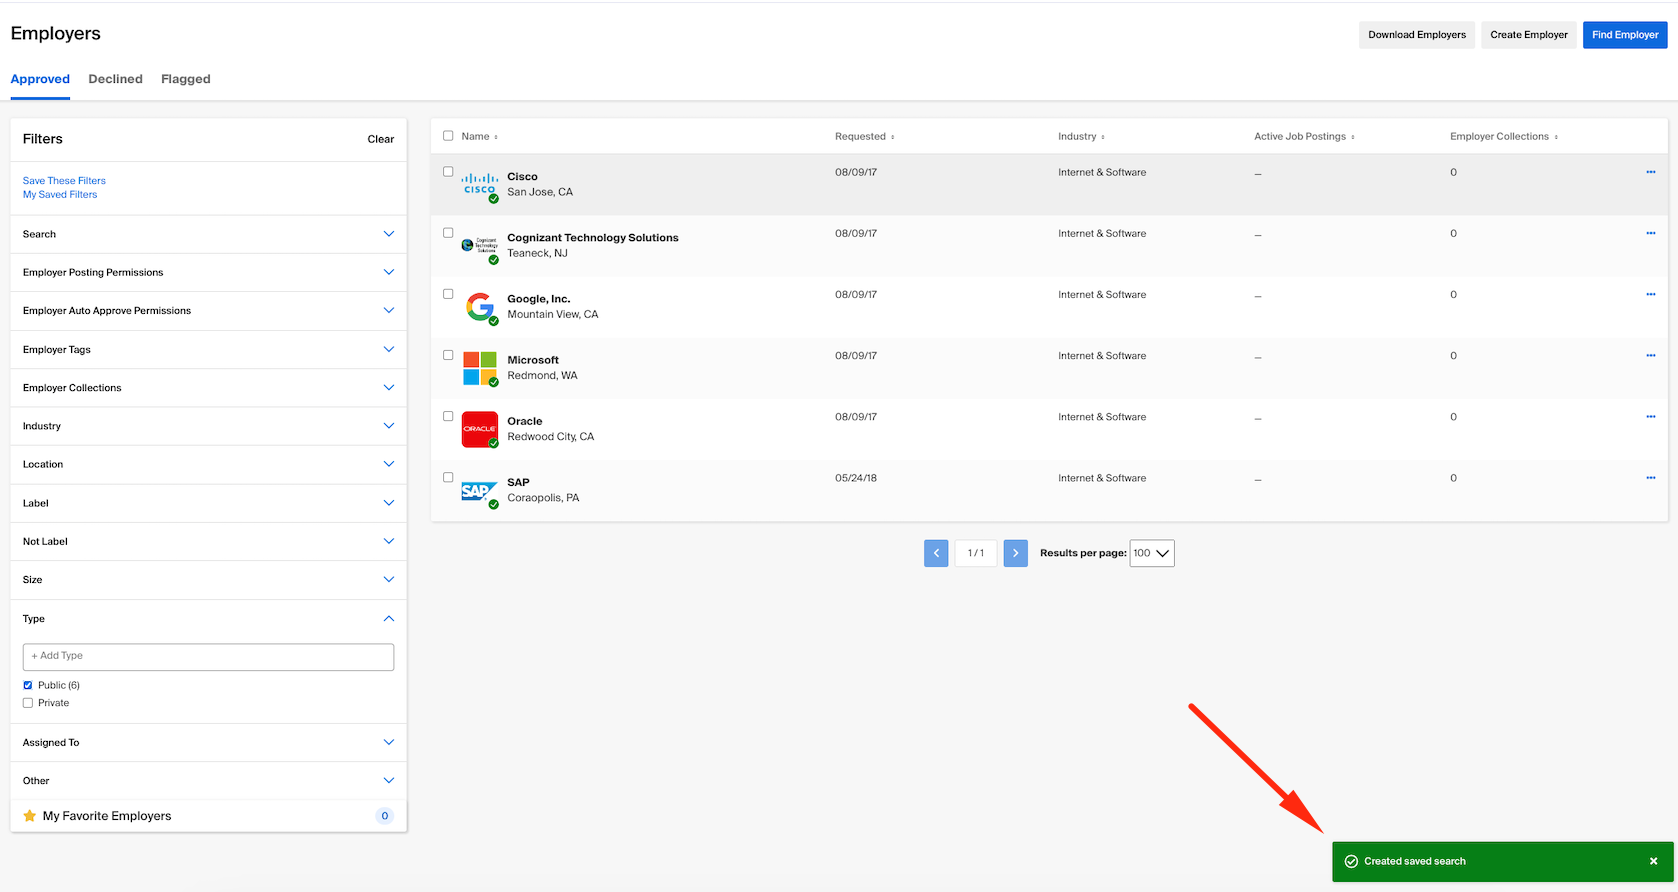Sort the table by Requested date
Image resolution: width=1678 pixels, height=892 pixels.
(864, 136)
